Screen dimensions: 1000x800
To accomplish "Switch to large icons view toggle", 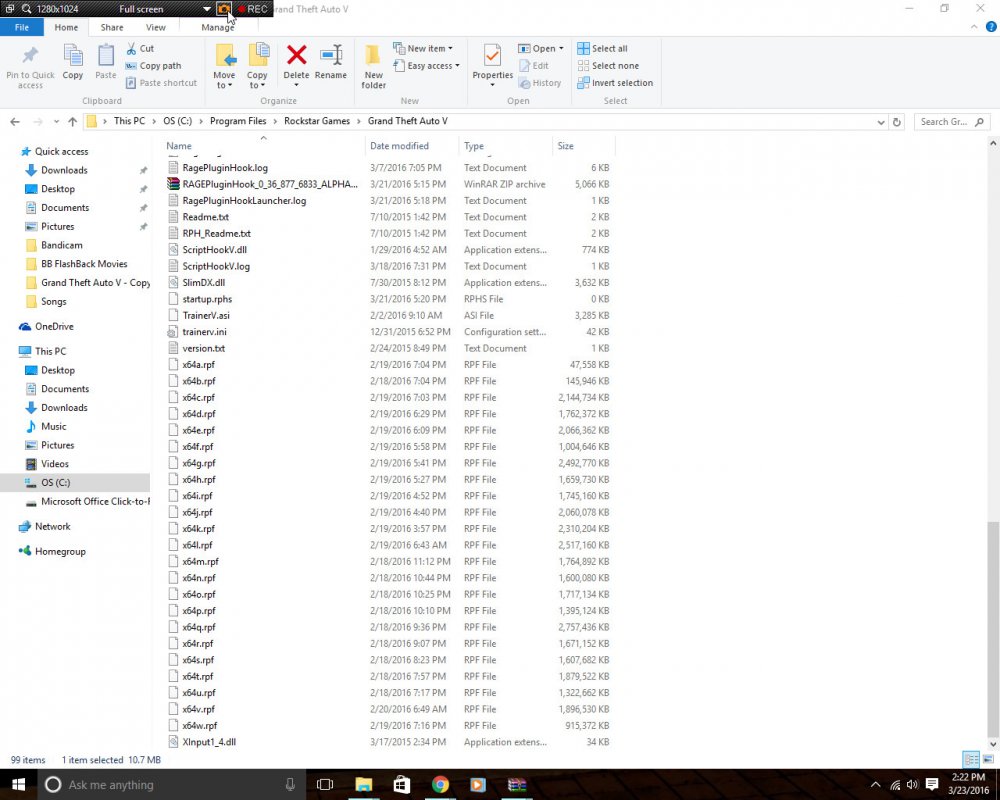I will pyautogui.click(x=988, y=759).
